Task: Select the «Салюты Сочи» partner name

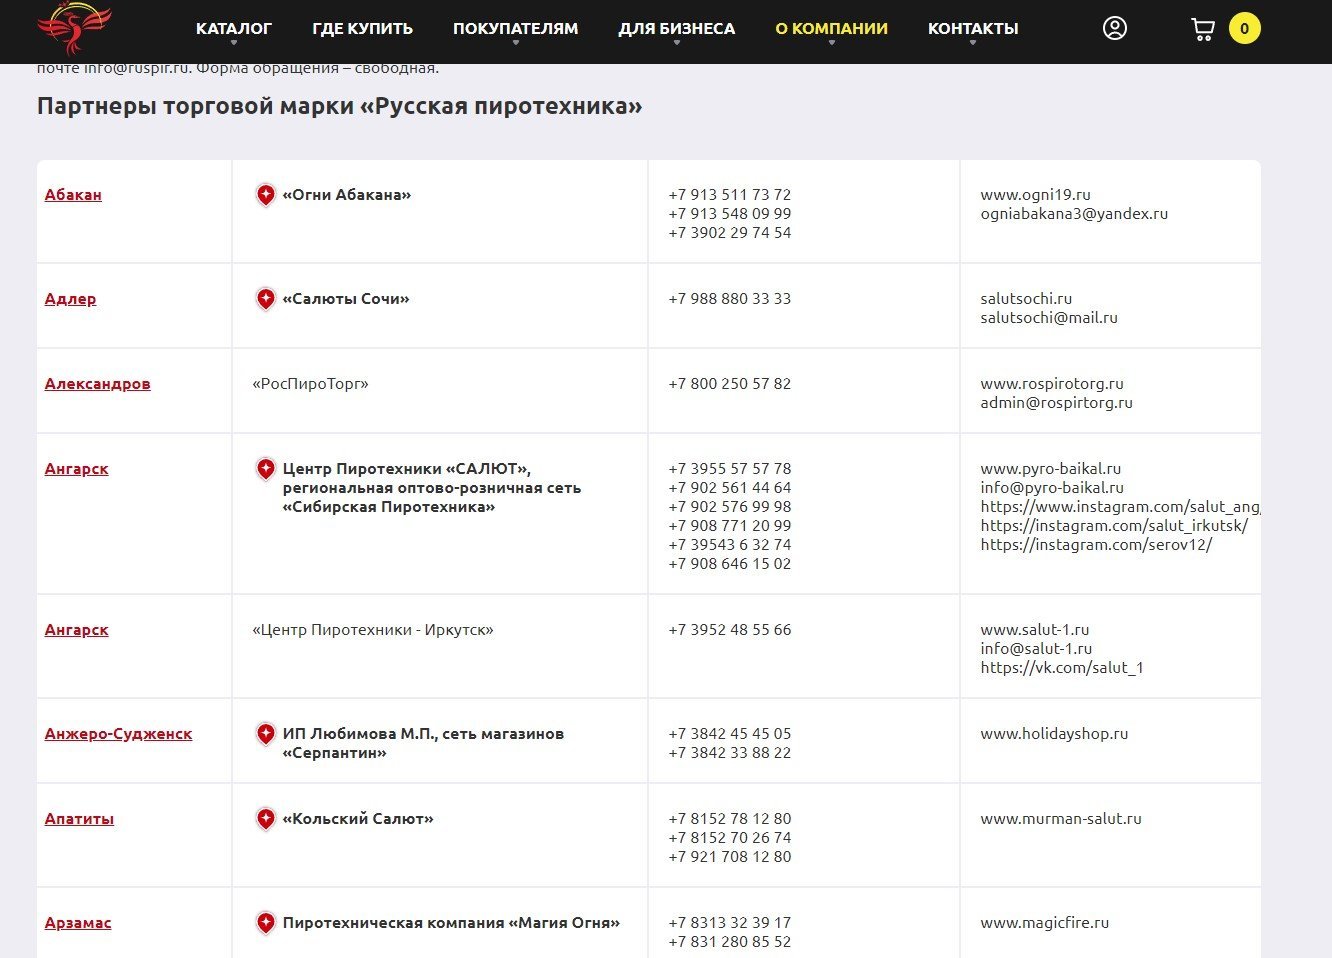Action: click(346, 299)
